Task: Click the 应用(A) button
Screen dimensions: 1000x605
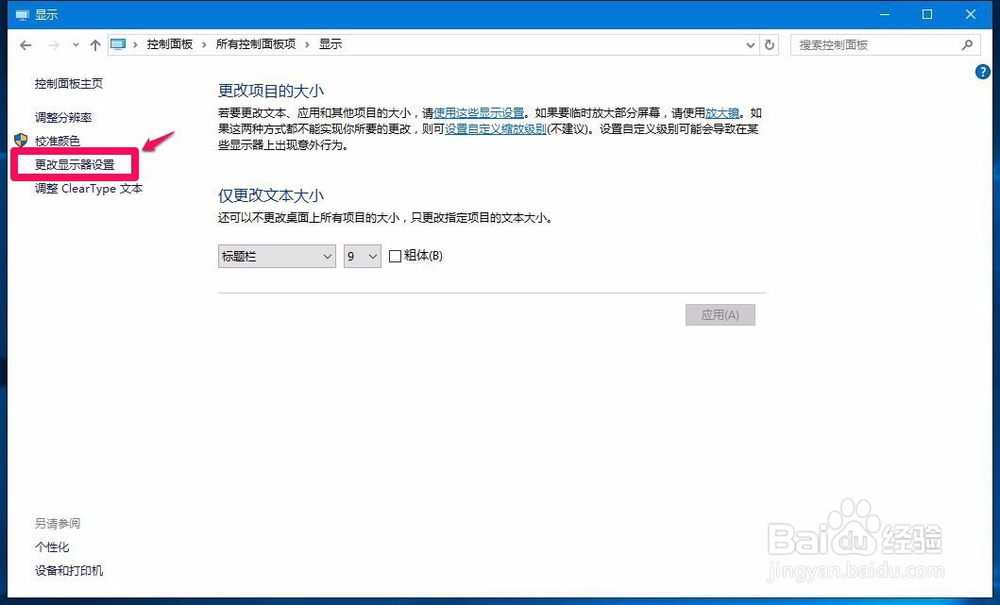Action: point(720,314)
